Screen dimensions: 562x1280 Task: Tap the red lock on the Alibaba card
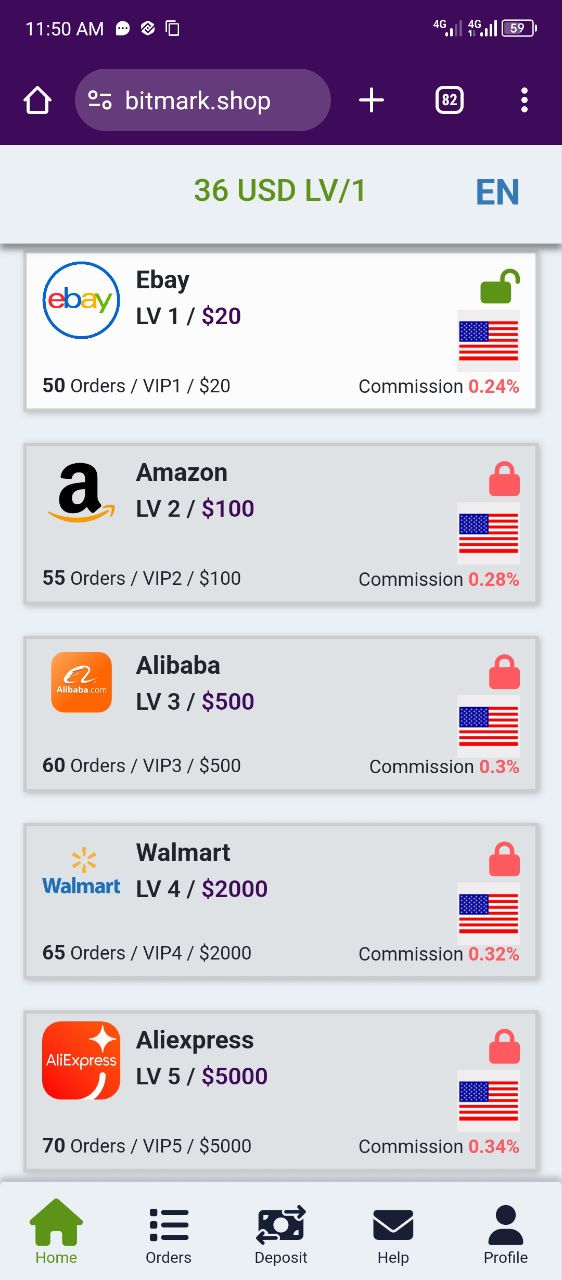pos(504,671)
